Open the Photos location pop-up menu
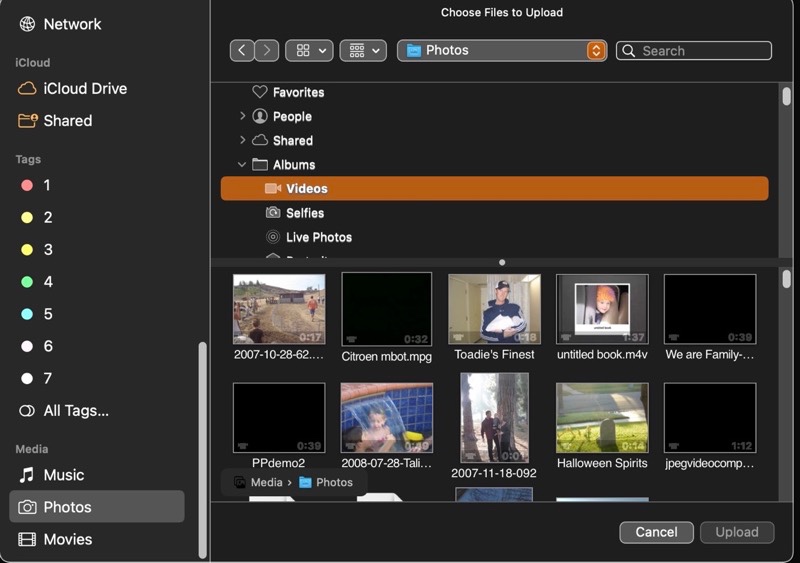The height and width of the screenshot is (563, 800). 501,50
